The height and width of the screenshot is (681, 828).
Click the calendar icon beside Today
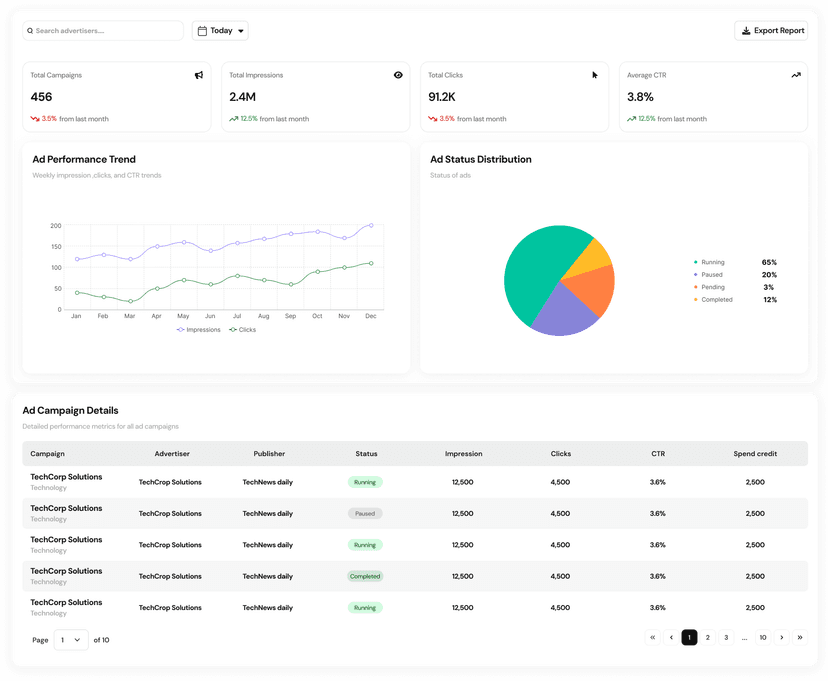point(202,31)
